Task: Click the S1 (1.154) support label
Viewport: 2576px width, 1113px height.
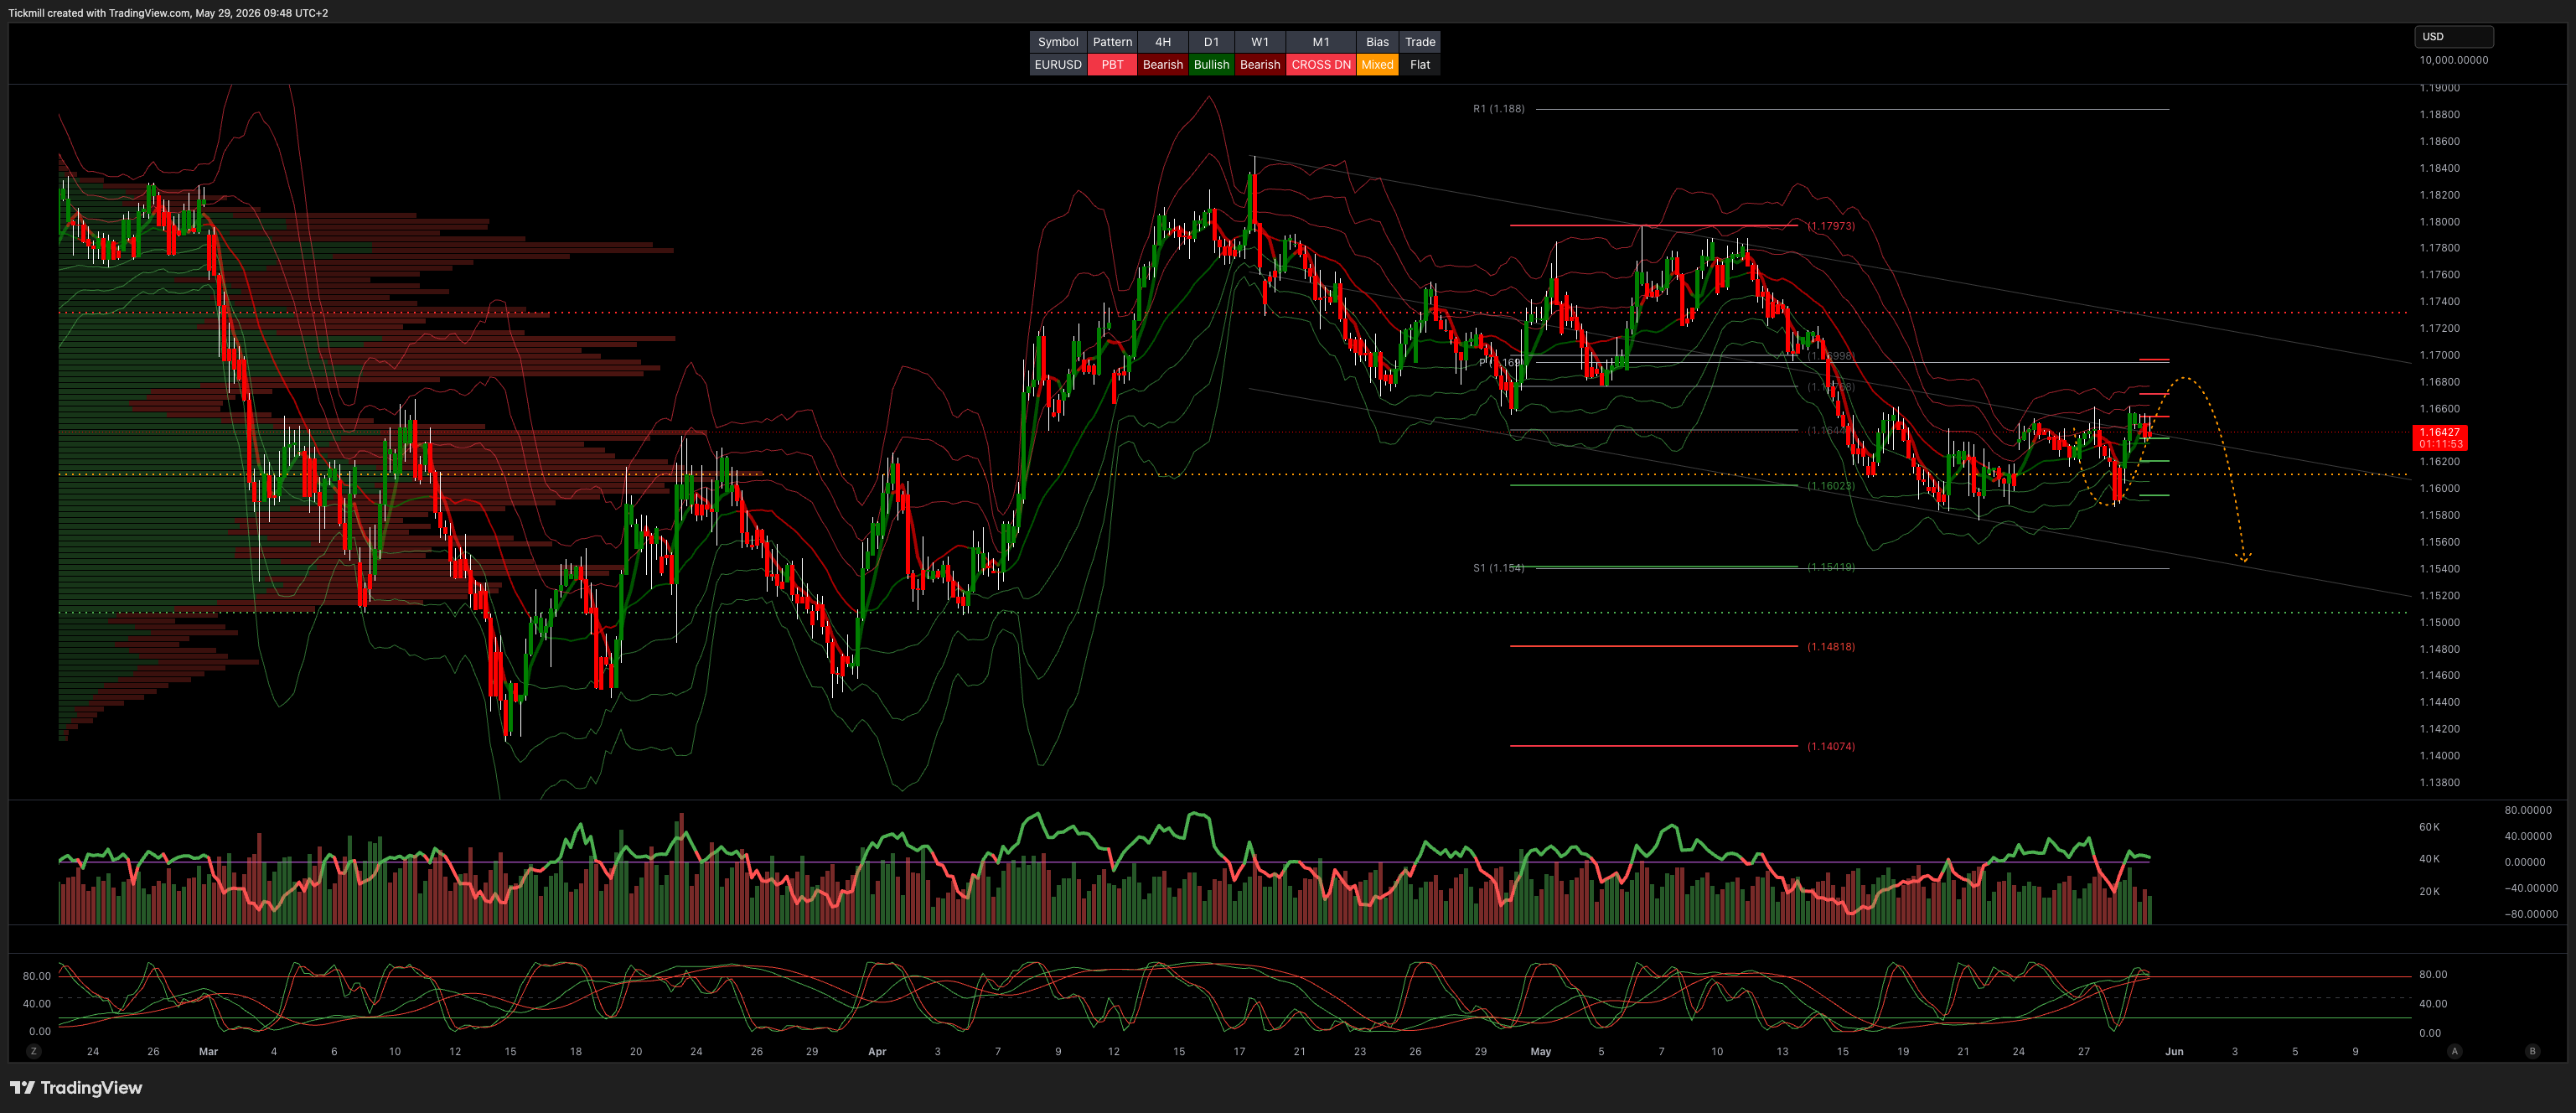Action: [1498, 568]
